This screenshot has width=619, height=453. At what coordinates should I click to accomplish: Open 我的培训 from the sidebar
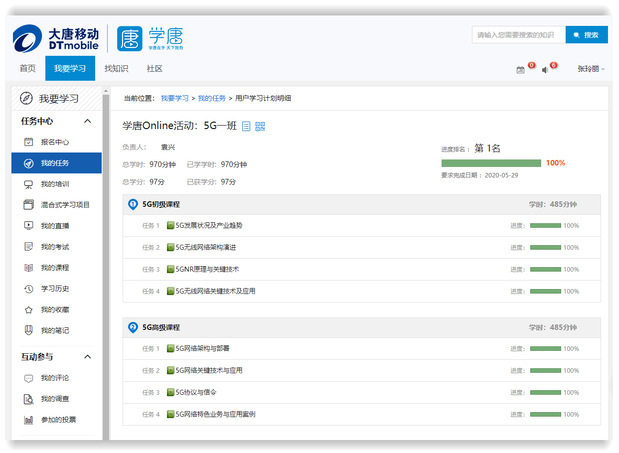(54, 184)
